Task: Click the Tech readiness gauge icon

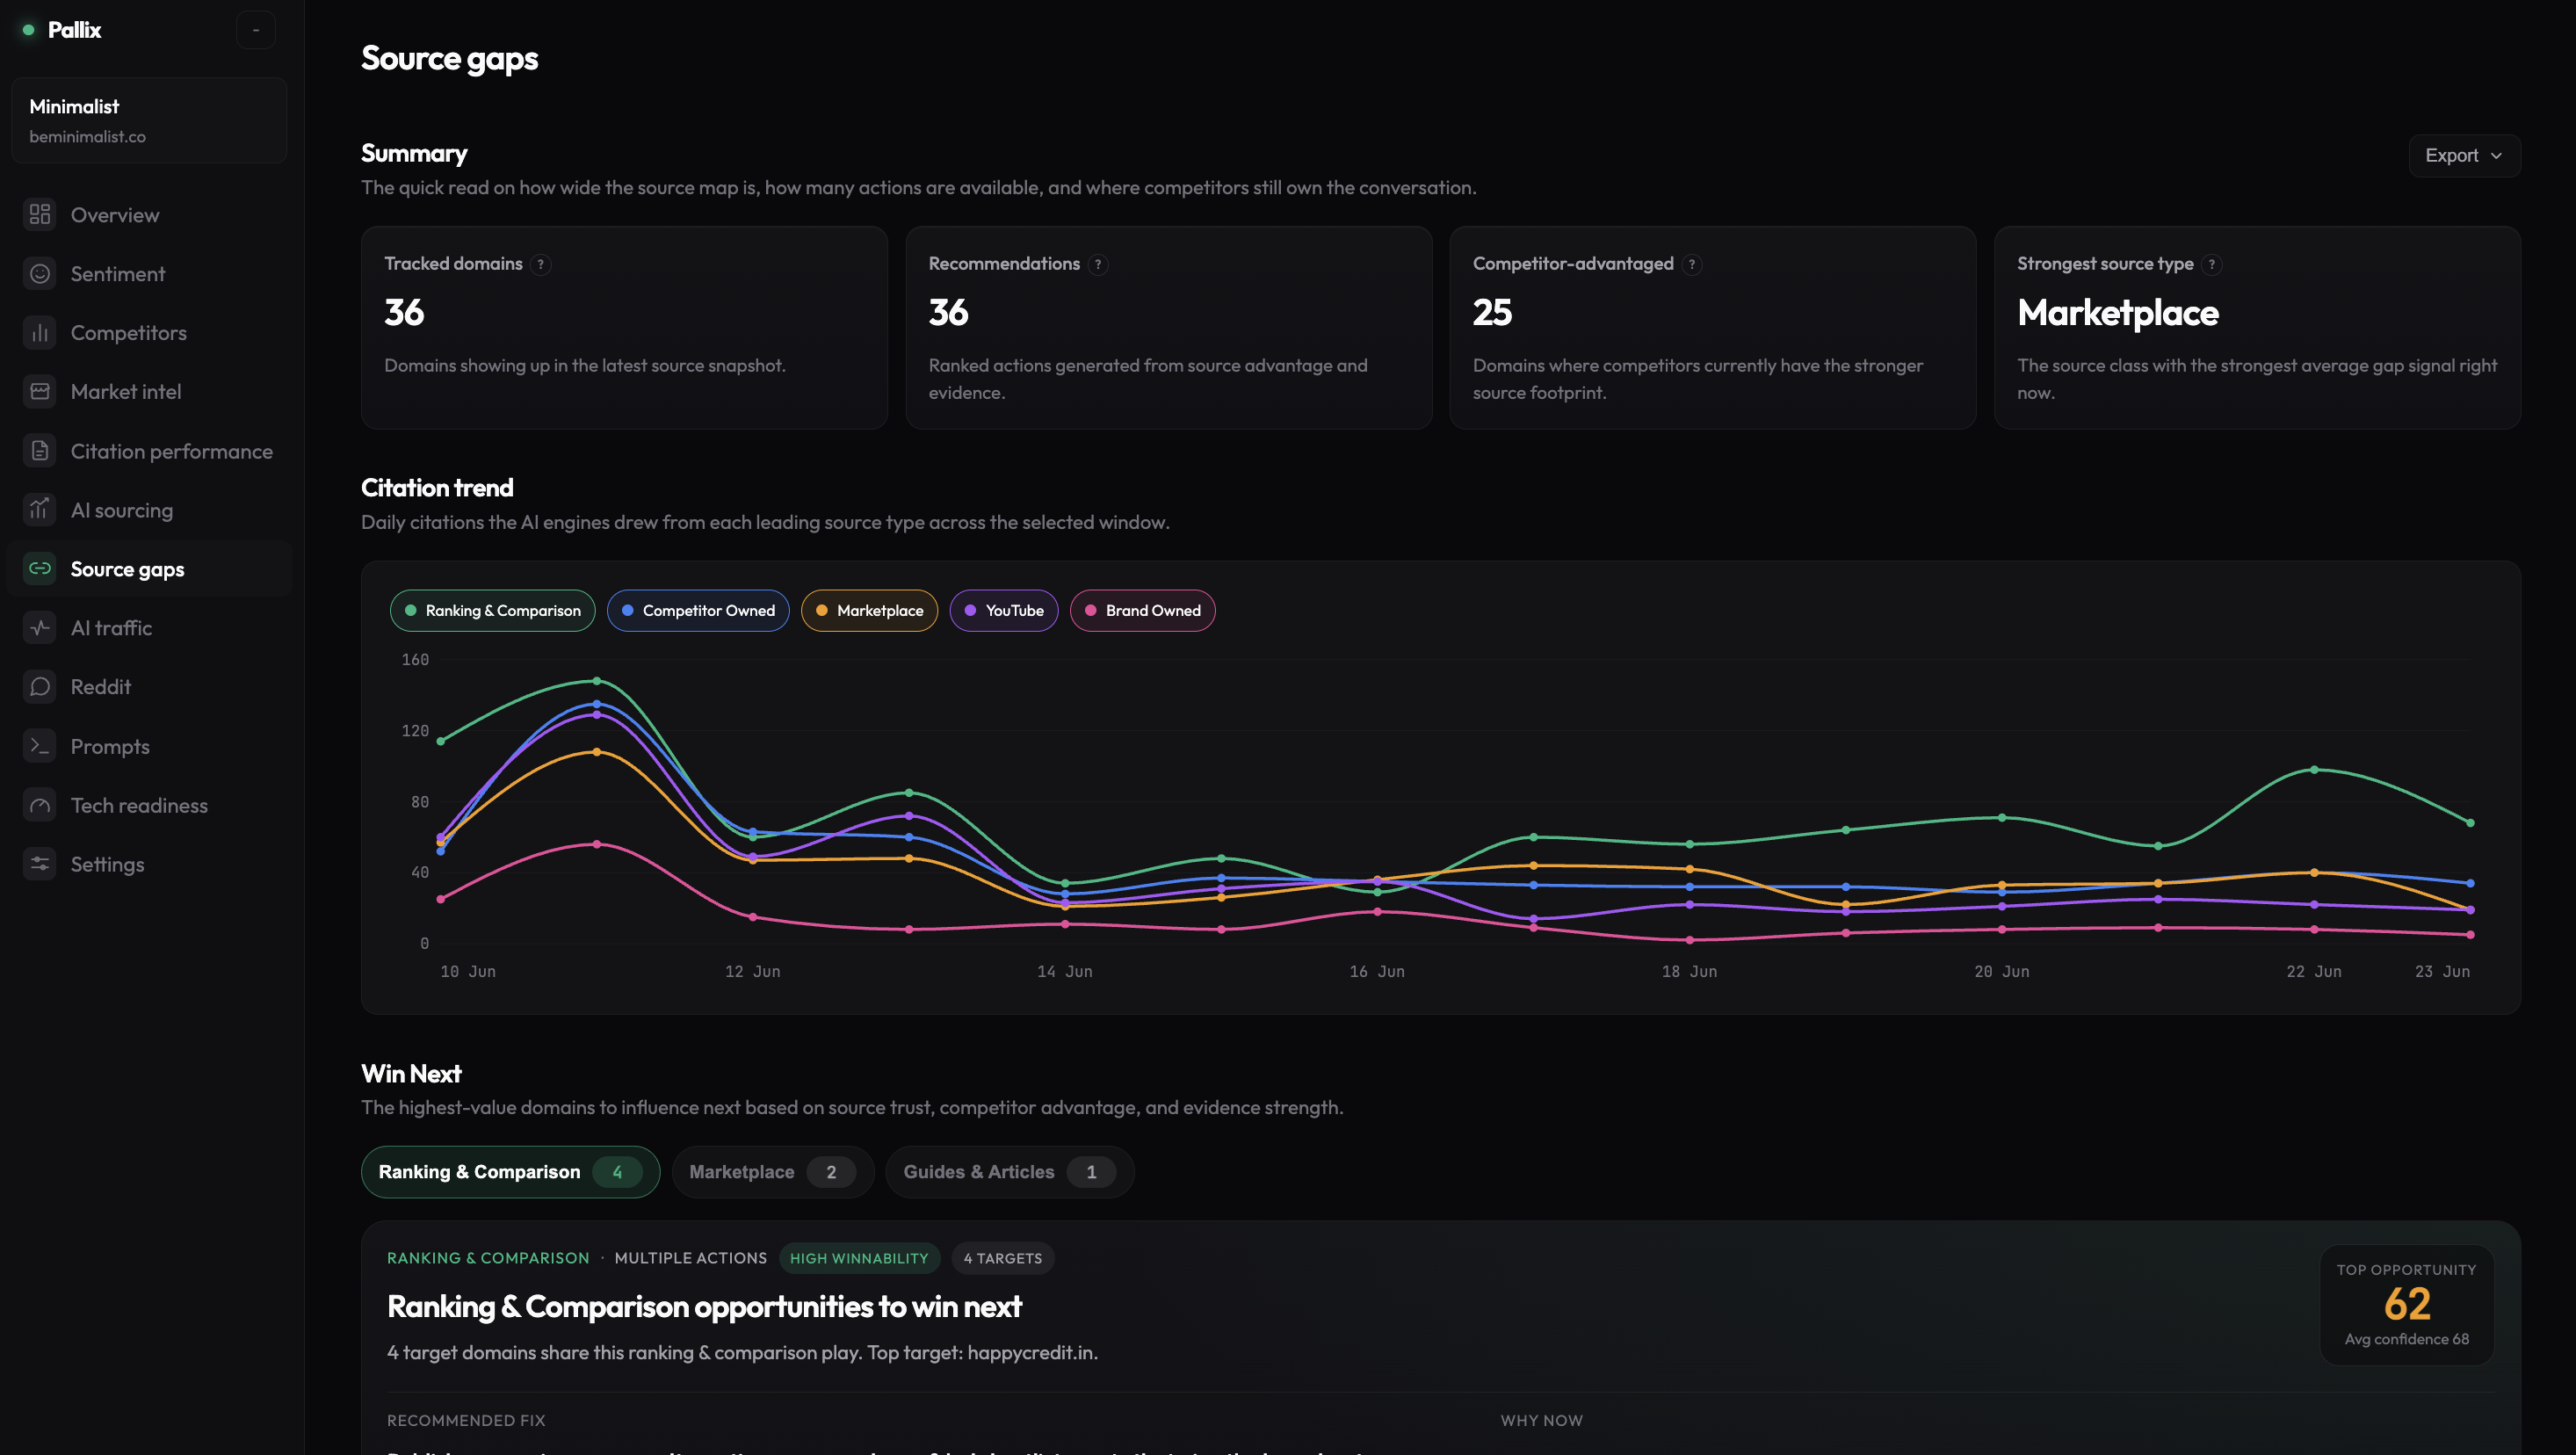Action: [40, 805]
